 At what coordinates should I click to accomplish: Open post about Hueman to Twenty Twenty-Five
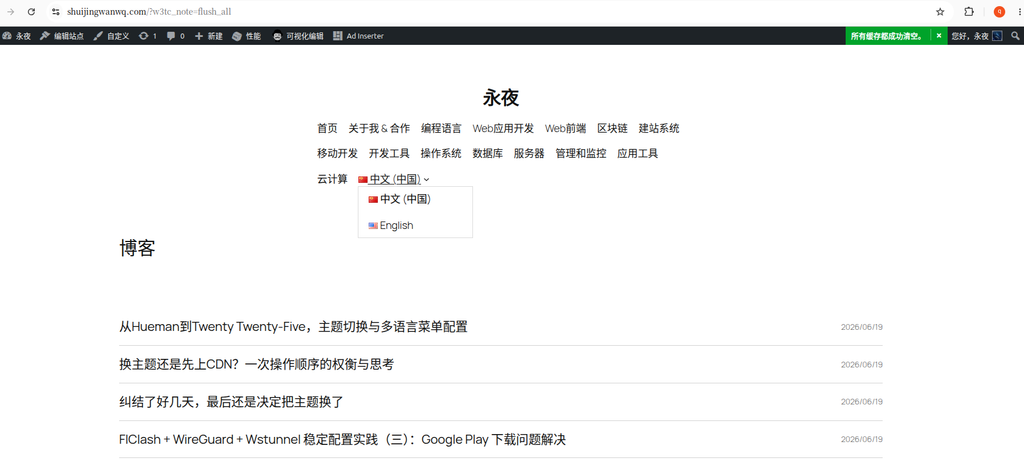pyautogui.click(x=293, y=327)
